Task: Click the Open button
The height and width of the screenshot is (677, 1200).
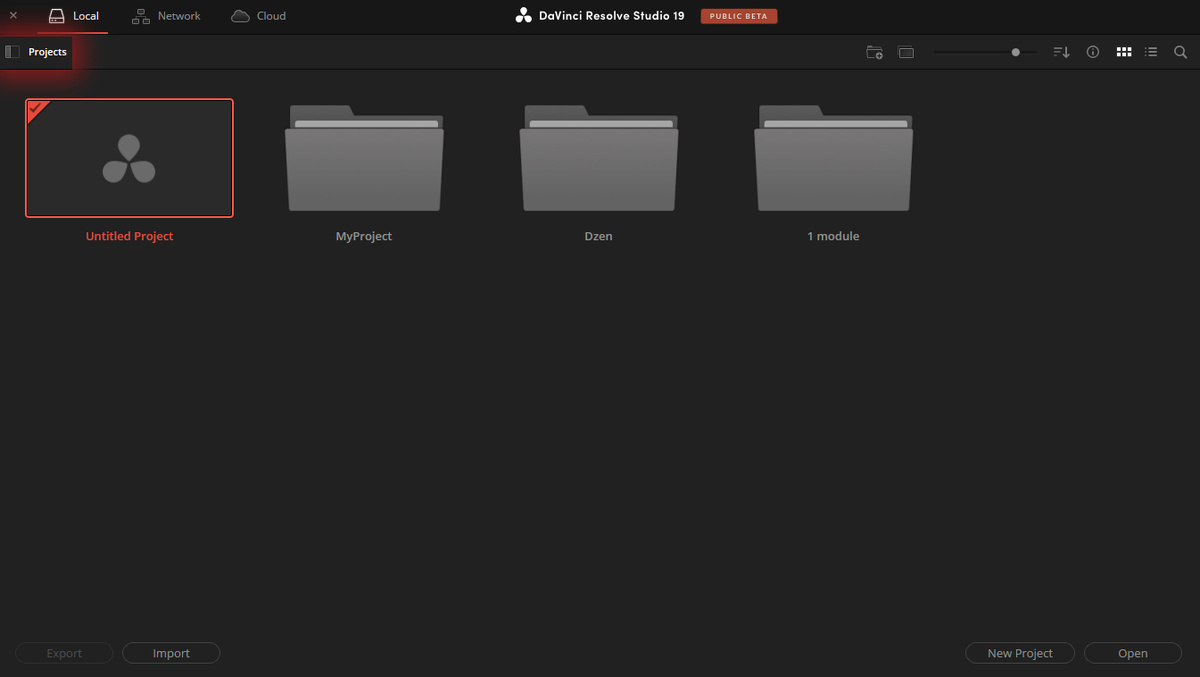Action: tap(1133, 653)
